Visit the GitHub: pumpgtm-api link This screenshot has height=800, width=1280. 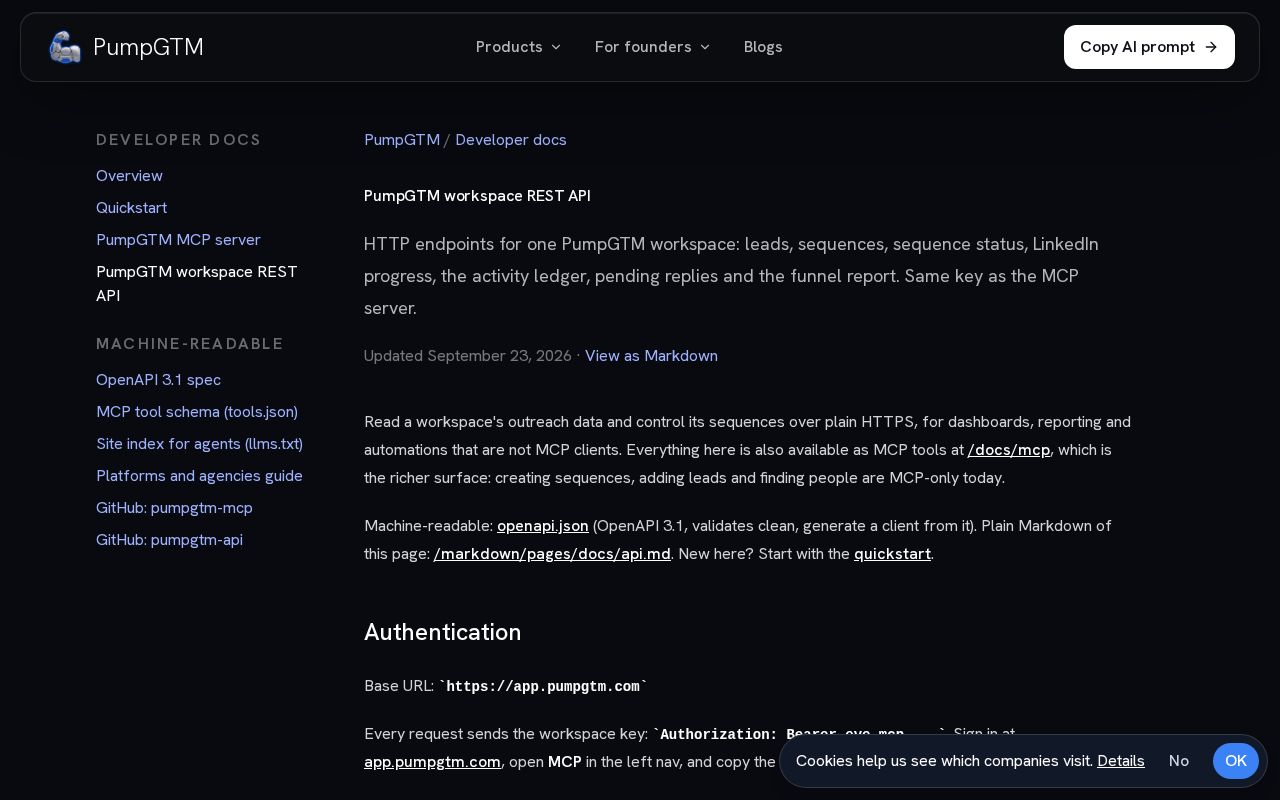tap(169, 540)
